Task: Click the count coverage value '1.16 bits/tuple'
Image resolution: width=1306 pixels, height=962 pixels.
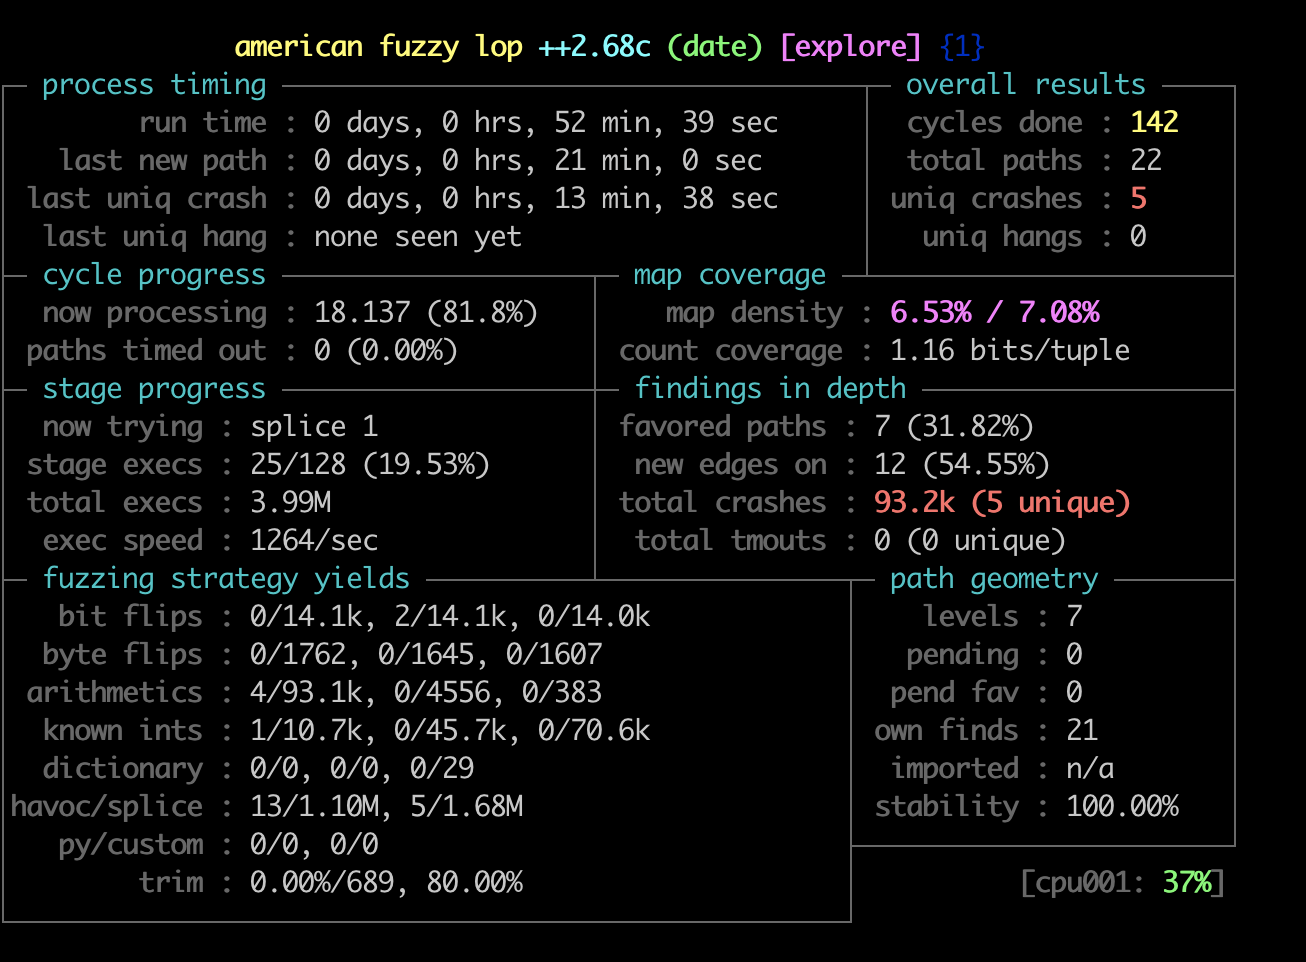Action: point(1010,351)
